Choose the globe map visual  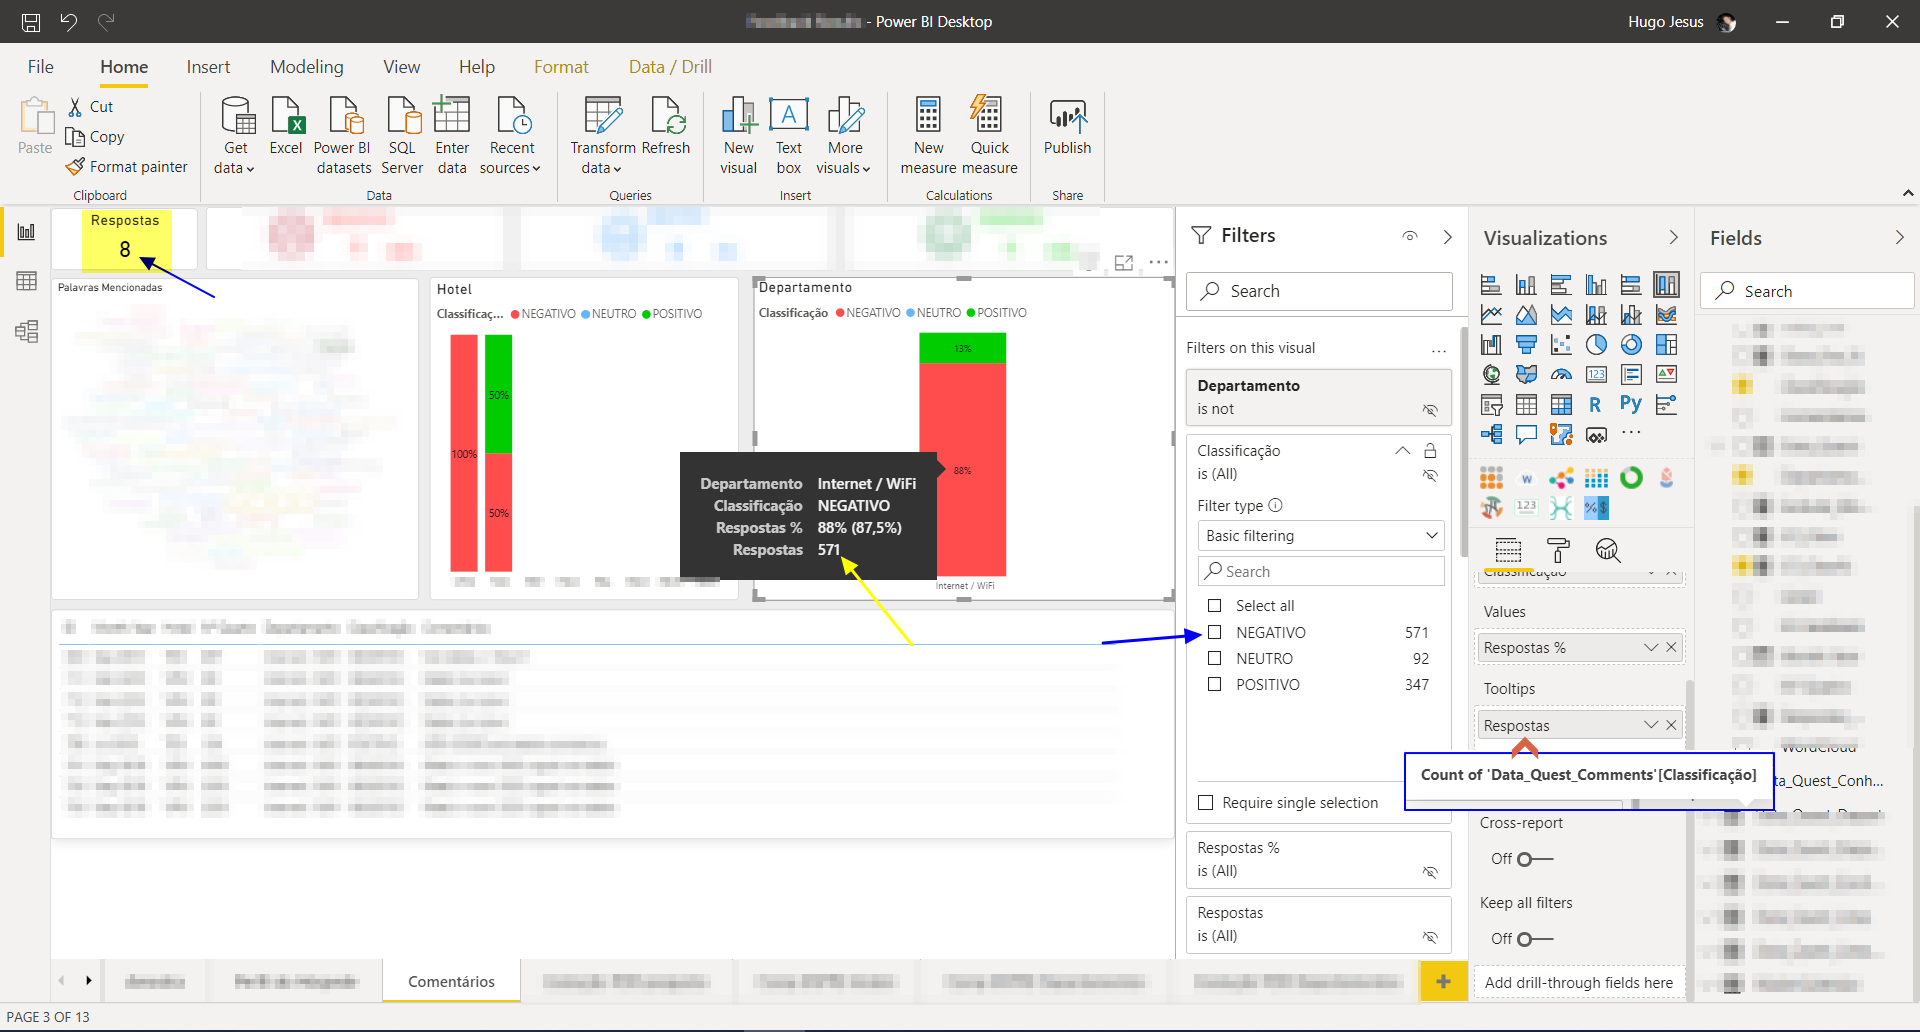[1491, 375]
